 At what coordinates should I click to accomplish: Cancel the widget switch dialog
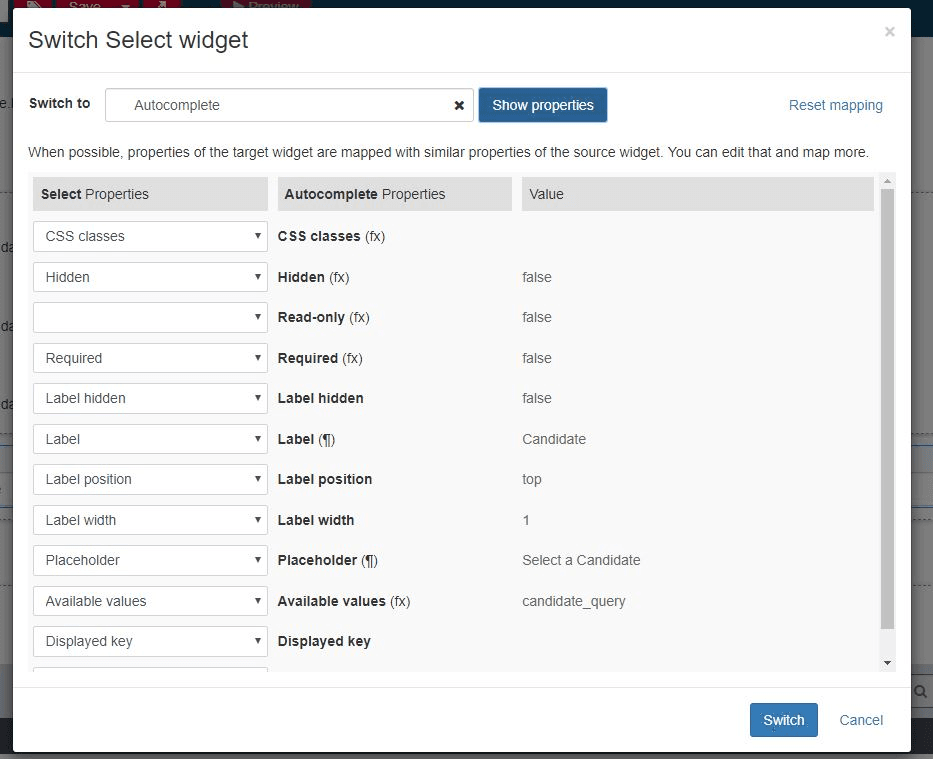click(x=860, y=720)
